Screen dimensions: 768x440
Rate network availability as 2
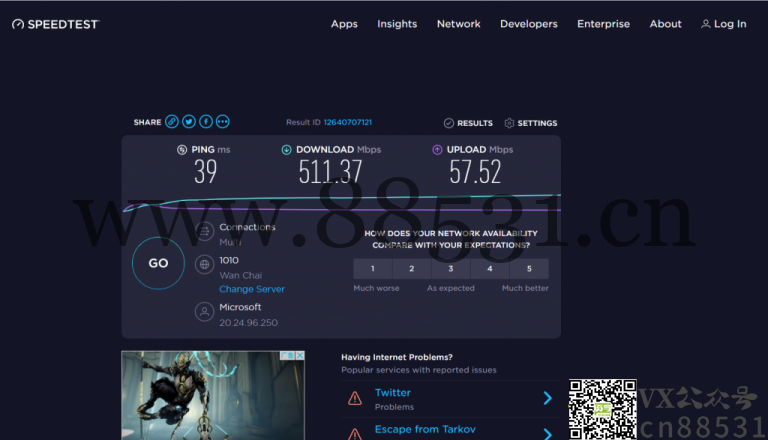[x=411, y=269]
